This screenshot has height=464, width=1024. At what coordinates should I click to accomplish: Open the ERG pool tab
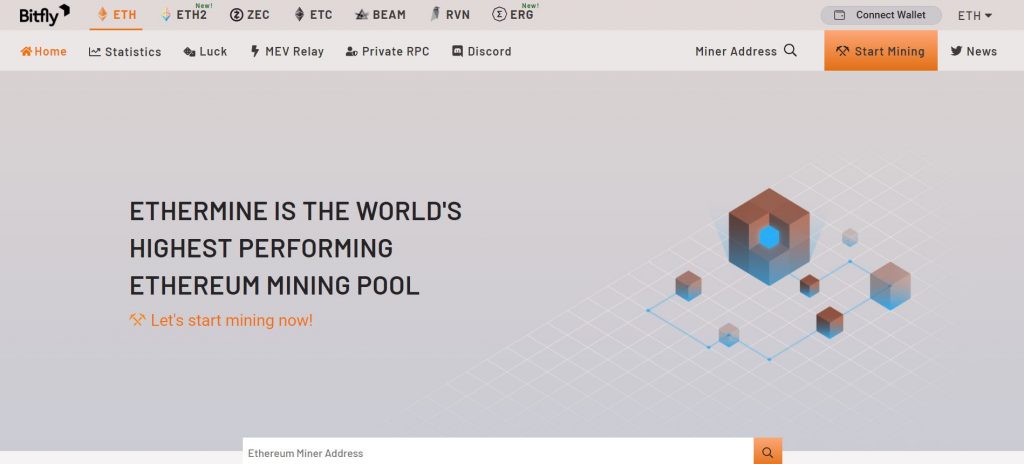pyautogui.click(x=514, y=14)
